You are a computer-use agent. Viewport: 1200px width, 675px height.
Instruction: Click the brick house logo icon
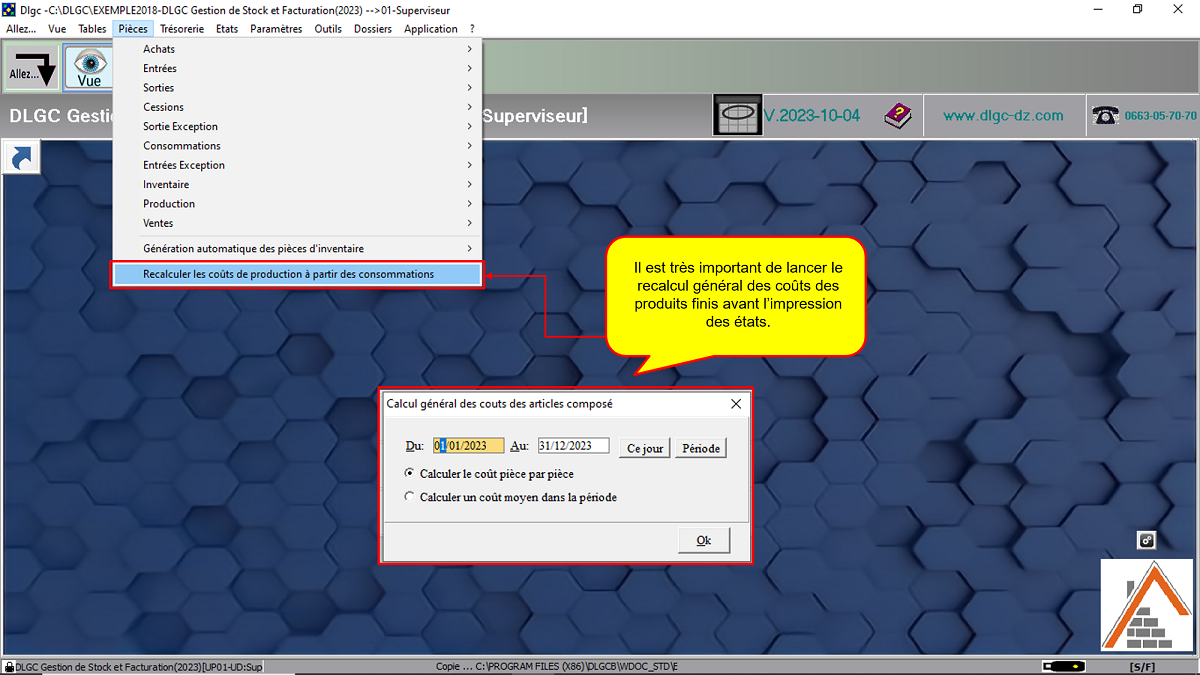[x=1148, y=604]
